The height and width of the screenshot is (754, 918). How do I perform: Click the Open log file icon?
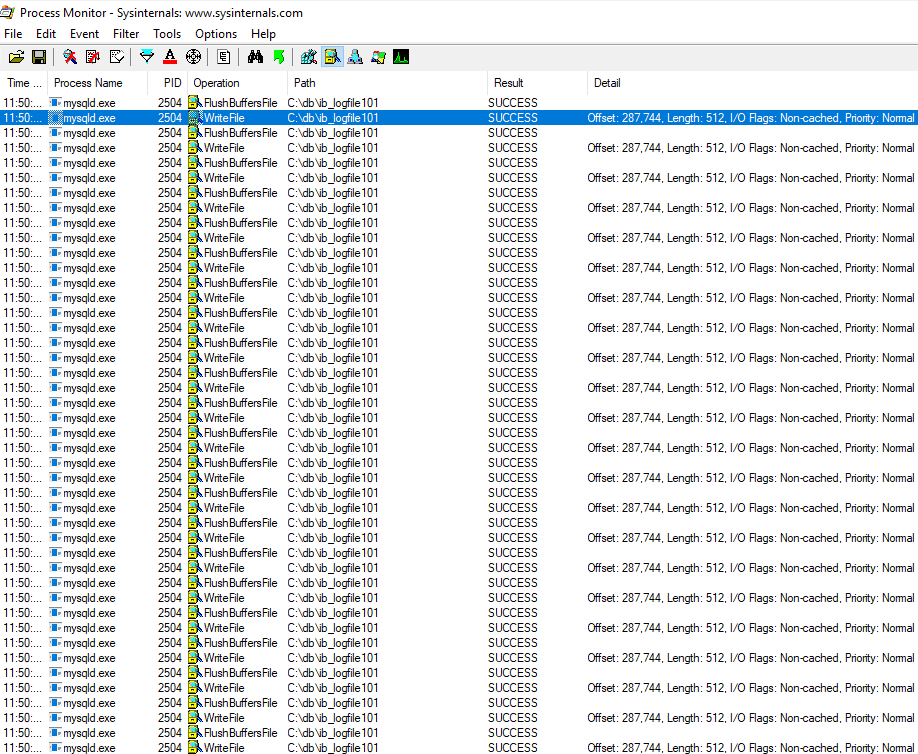[x=16, y=57]
